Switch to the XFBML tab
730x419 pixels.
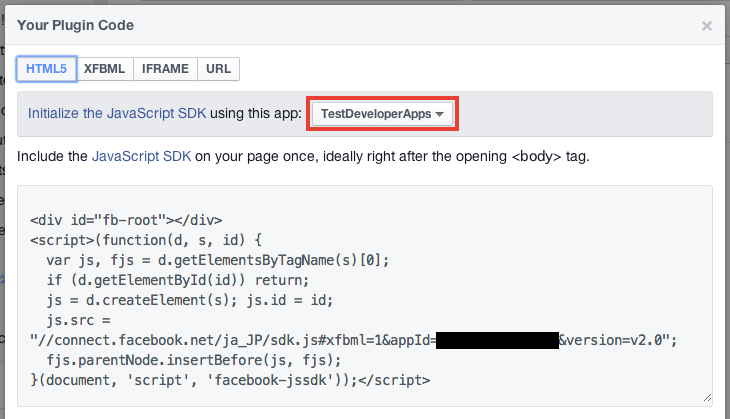coord(105,69)
